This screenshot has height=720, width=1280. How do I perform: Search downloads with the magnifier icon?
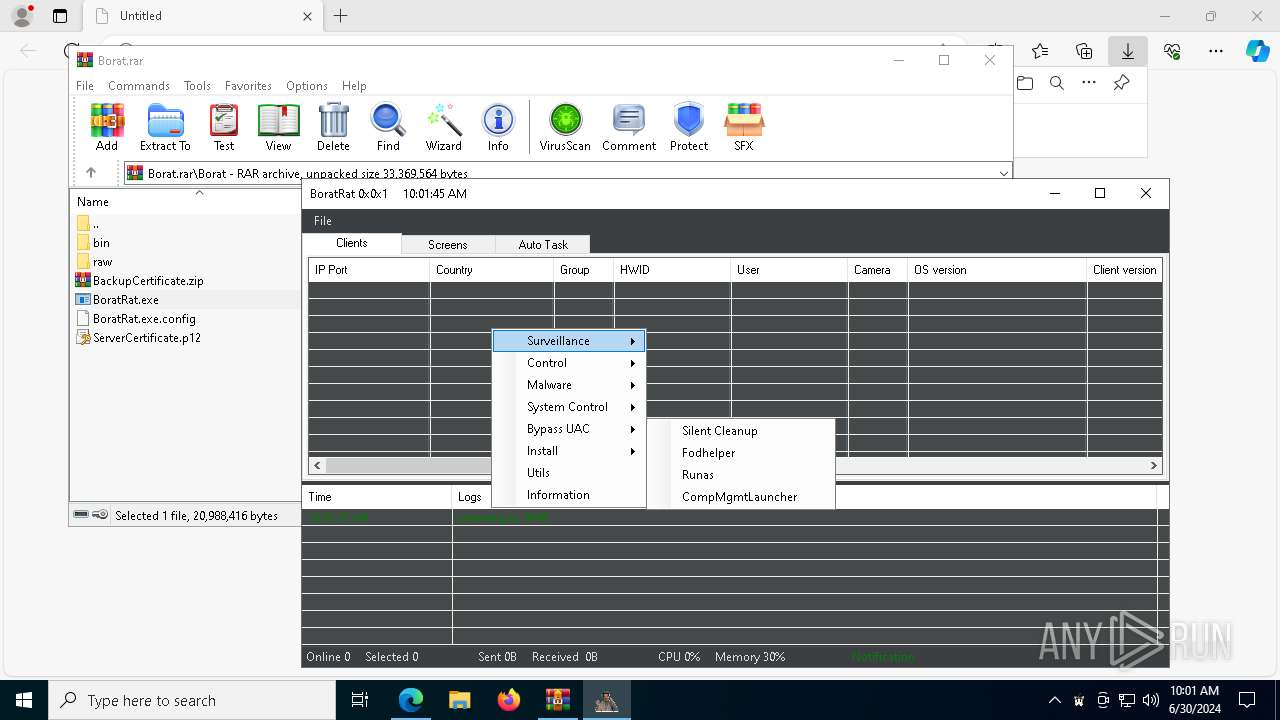click(x=1056, y=83)
